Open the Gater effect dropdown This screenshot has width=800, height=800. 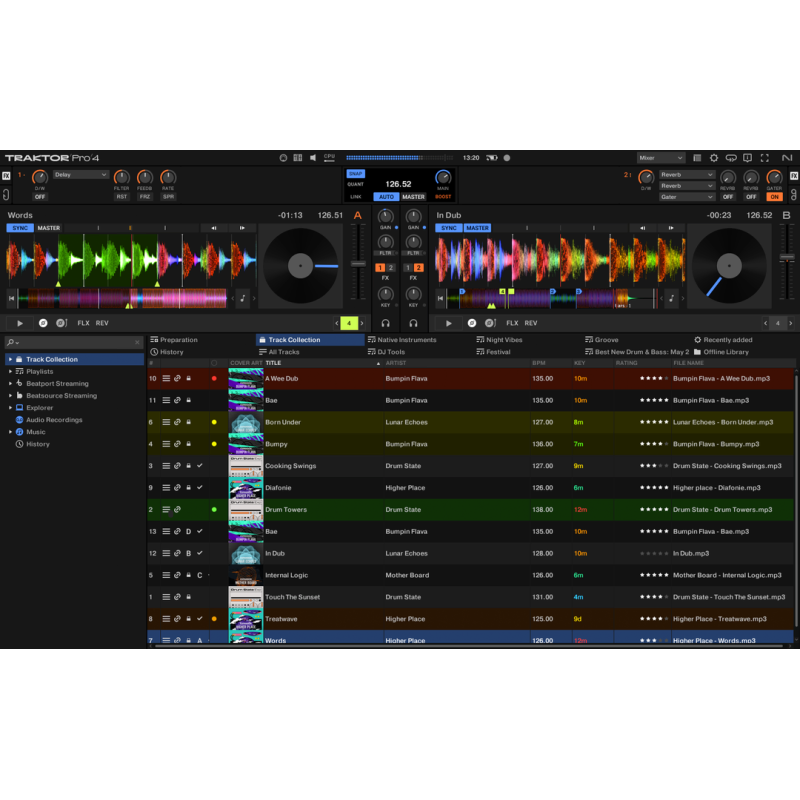click(x=687, y=197)
